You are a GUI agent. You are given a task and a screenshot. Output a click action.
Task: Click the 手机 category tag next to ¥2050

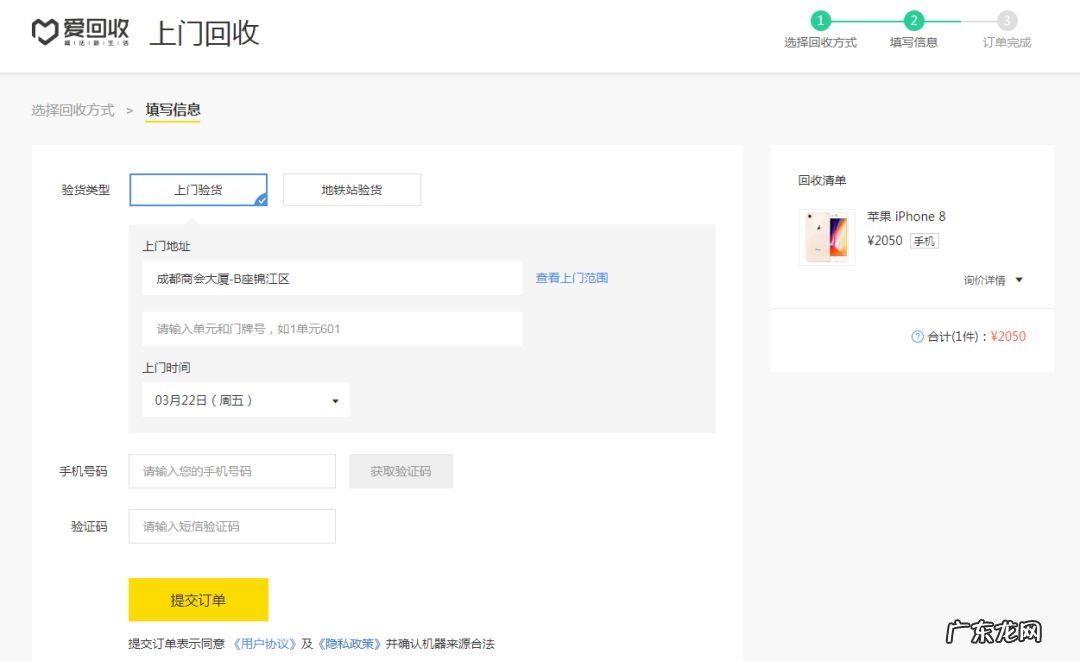click(925, 240)
